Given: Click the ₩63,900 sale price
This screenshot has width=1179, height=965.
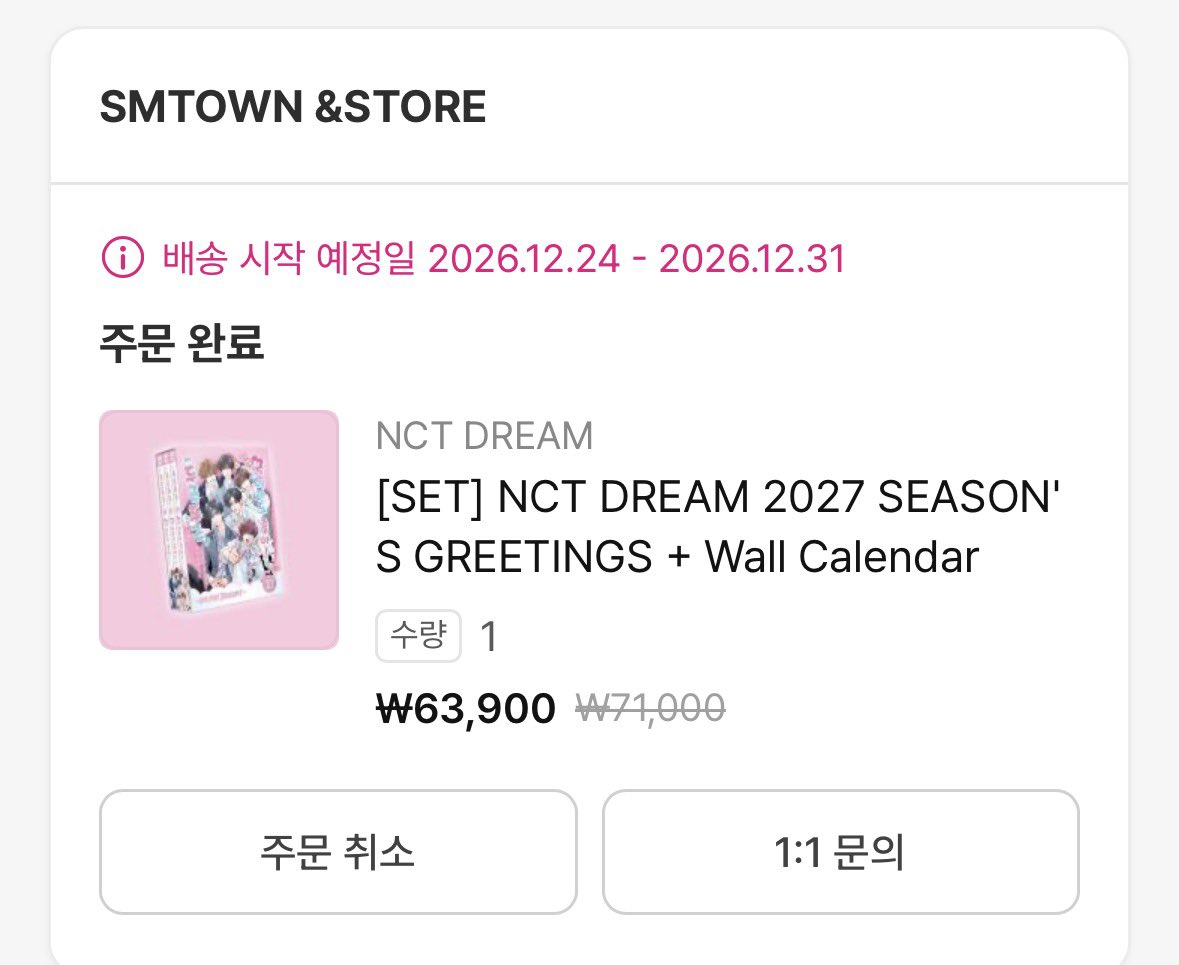Looking at the screenshot, I should click(465, 709).
